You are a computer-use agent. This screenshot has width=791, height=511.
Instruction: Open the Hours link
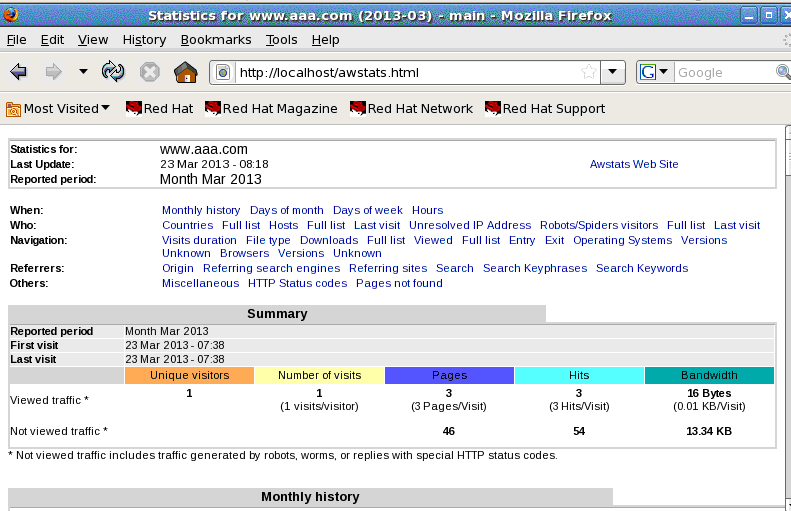[427, 210]
